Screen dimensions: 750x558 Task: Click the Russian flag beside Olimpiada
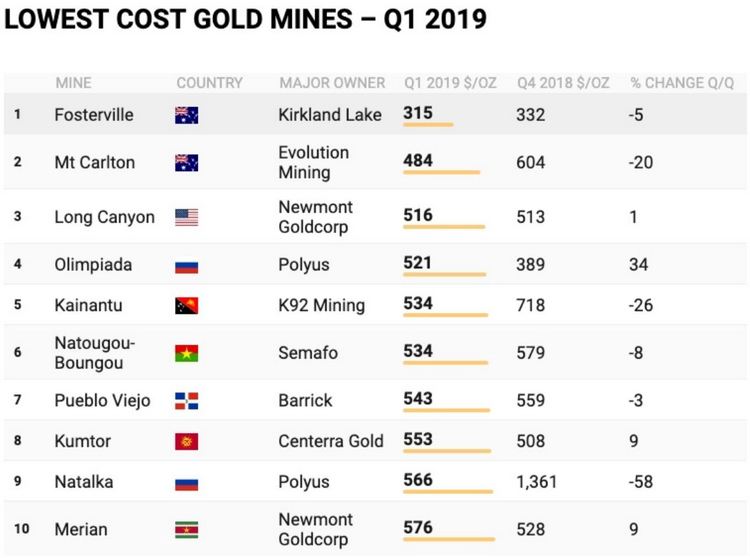[187, 265]
